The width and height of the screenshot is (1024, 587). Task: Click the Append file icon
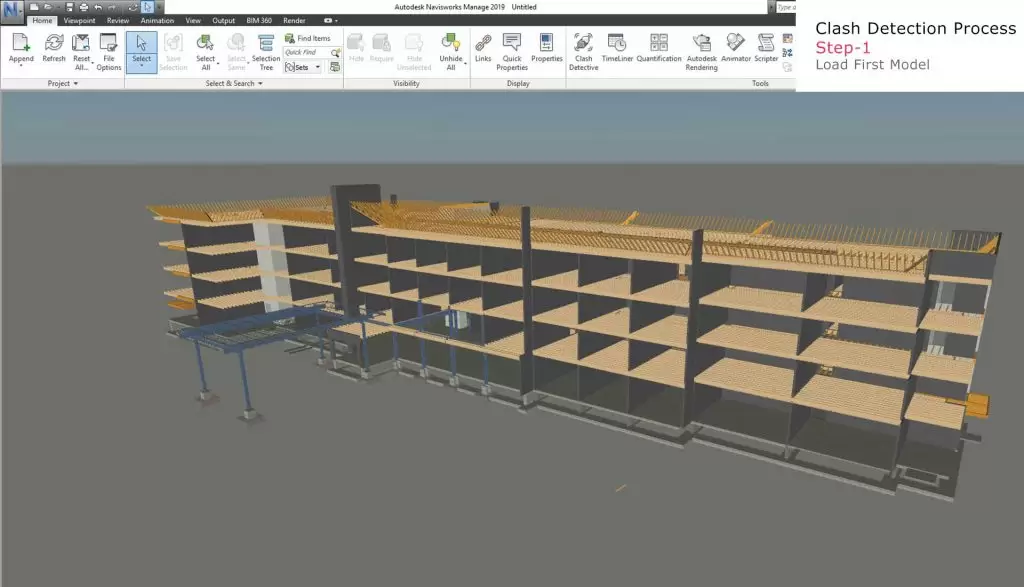coord(21,49)
